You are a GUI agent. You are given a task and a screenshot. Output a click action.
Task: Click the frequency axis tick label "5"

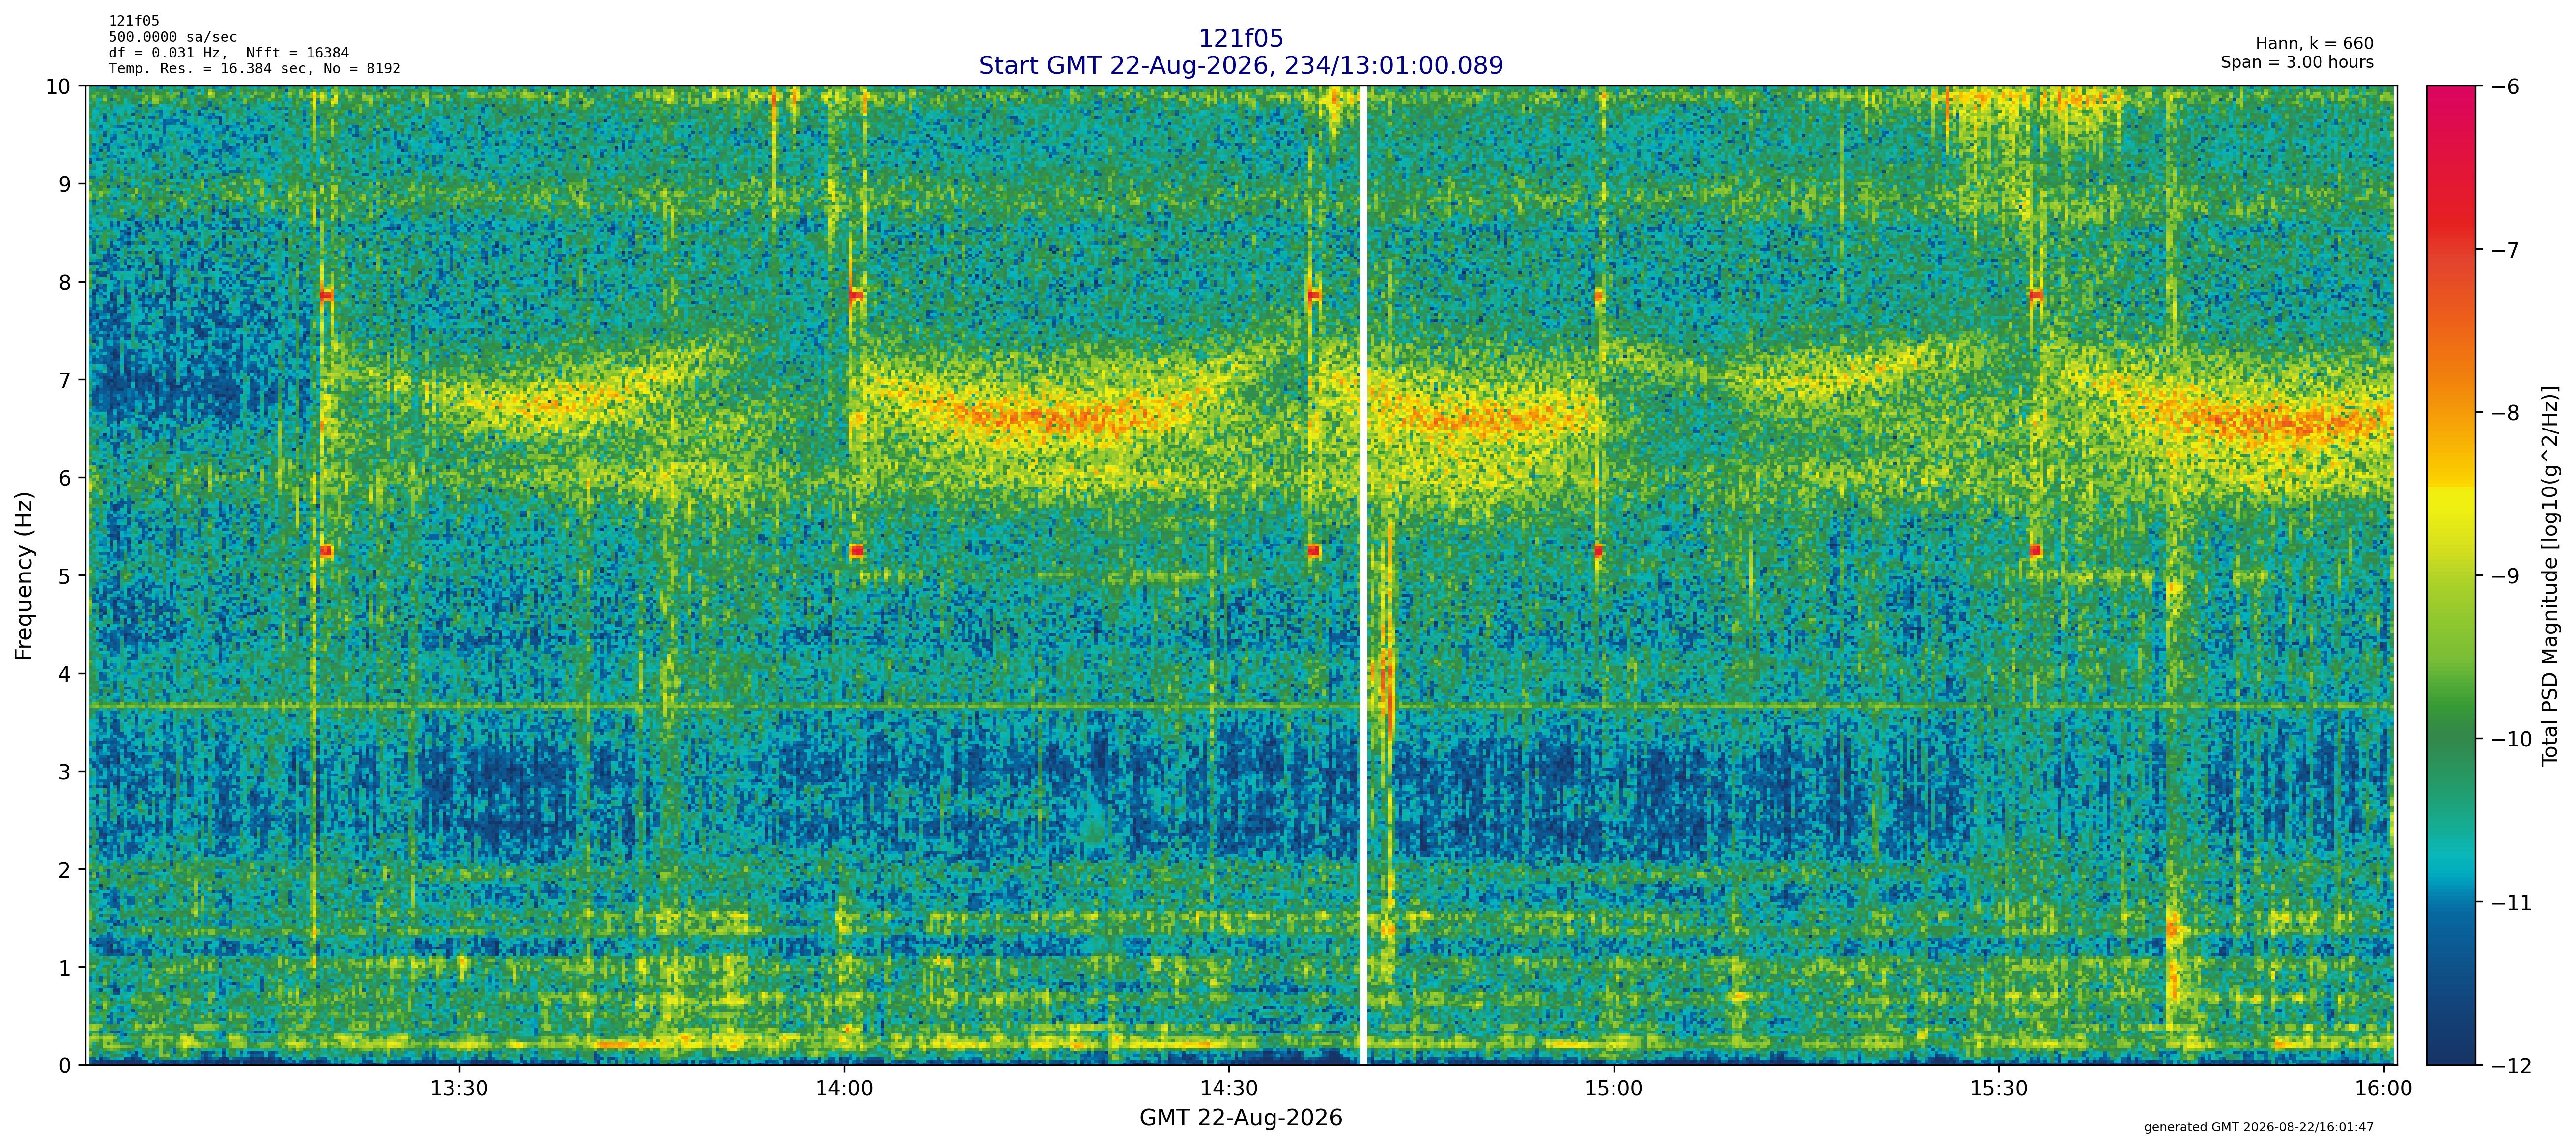tap(66, 576)
